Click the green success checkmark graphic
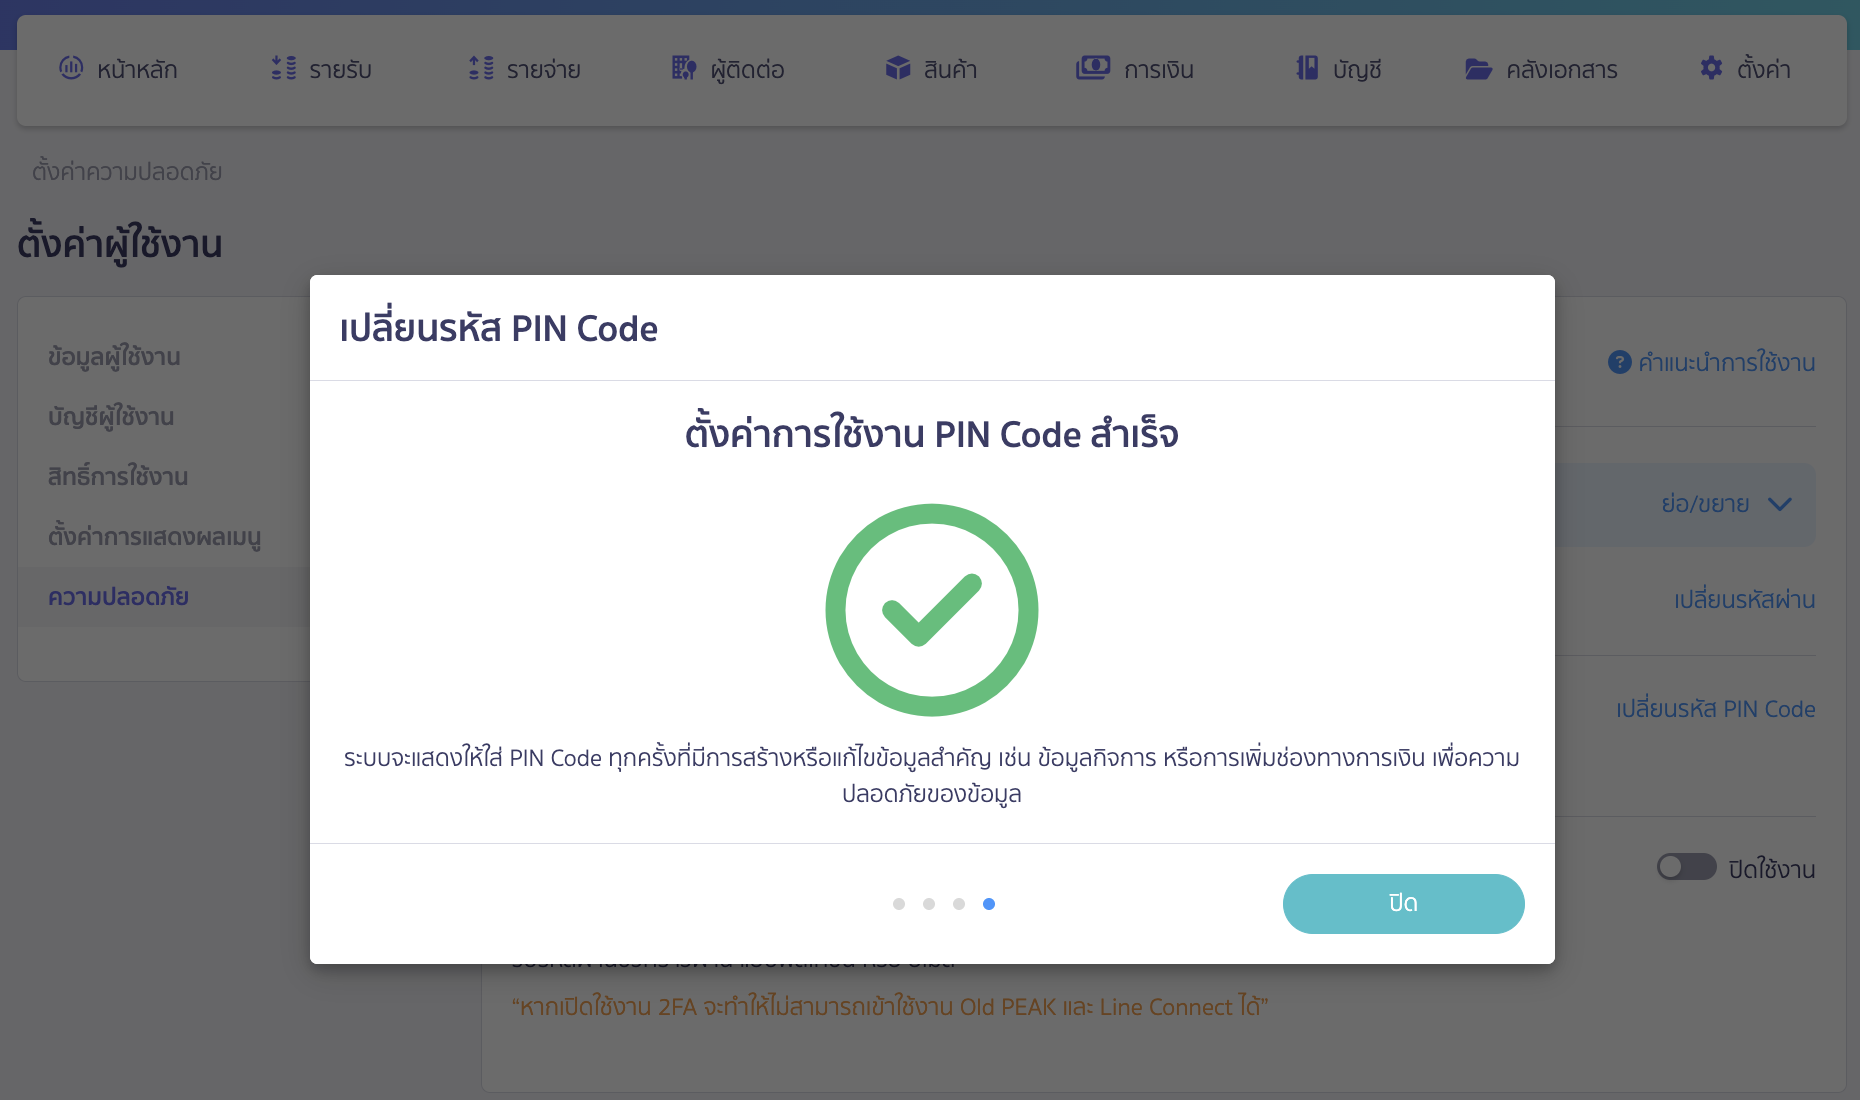Screen dimensions: 1860x1100 931,610
